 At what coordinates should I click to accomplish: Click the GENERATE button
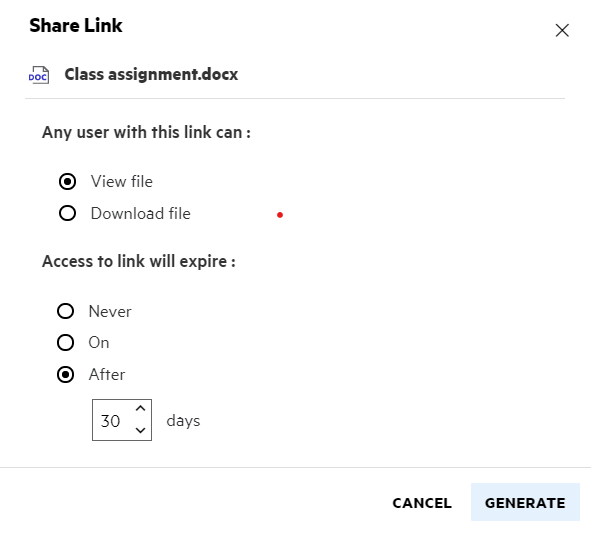[525, 502]
